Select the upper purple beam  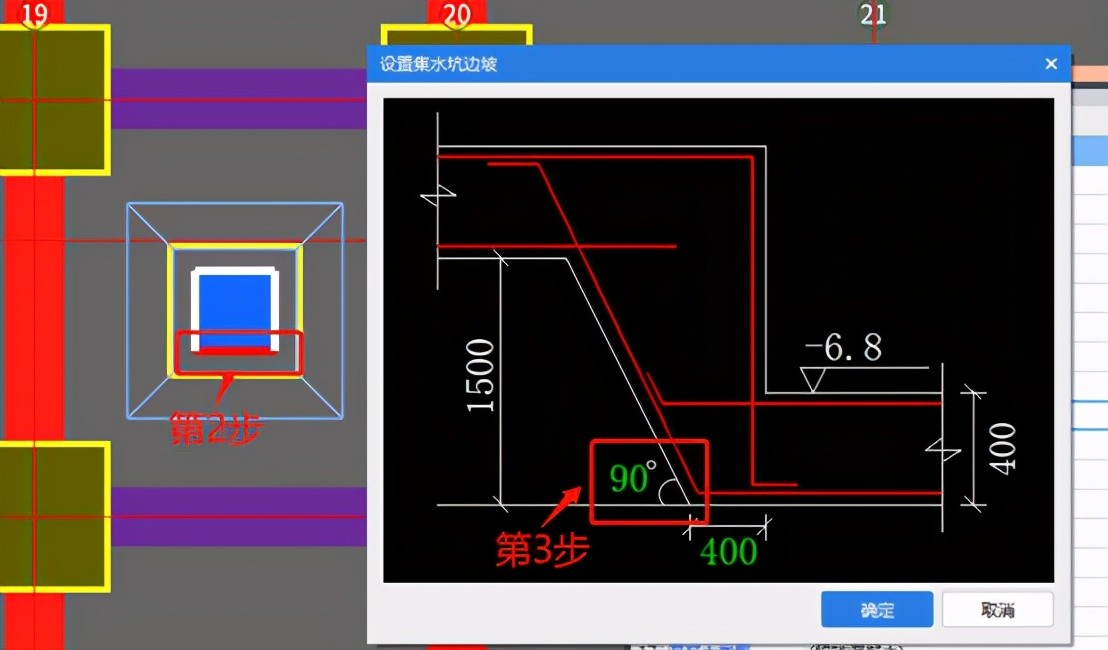(238, 99)
